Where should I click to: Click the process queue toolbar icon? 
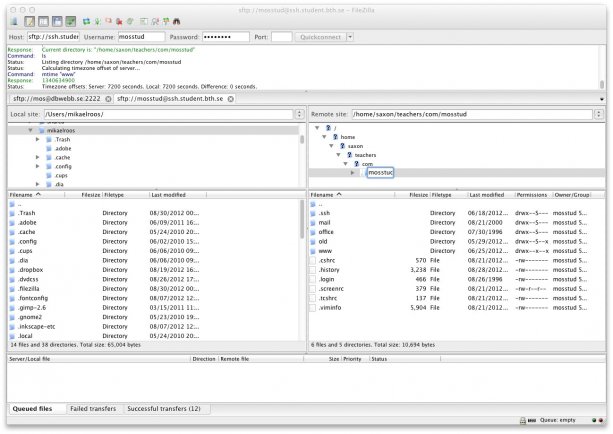coord(97,22)
